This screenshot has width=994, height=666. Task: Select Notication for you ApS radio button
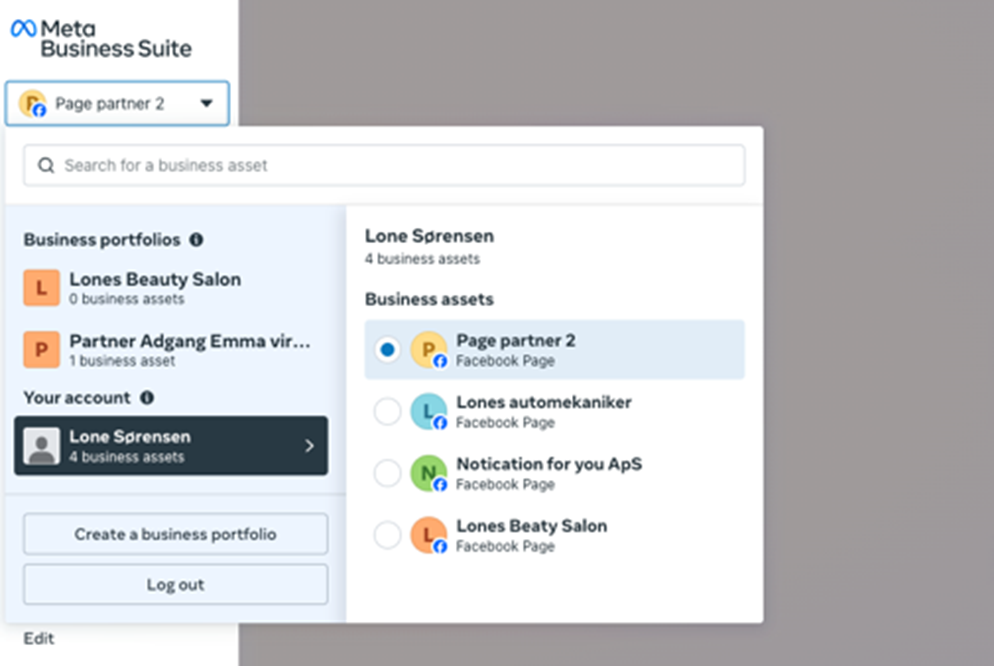click(x=387, y=473)
